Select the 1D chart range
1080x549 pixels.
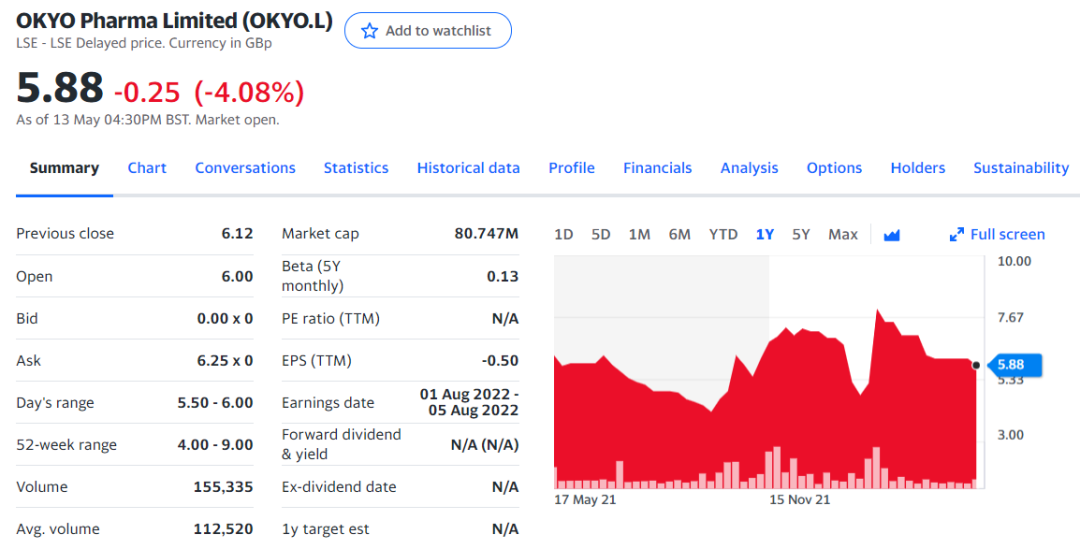point(564,235)
